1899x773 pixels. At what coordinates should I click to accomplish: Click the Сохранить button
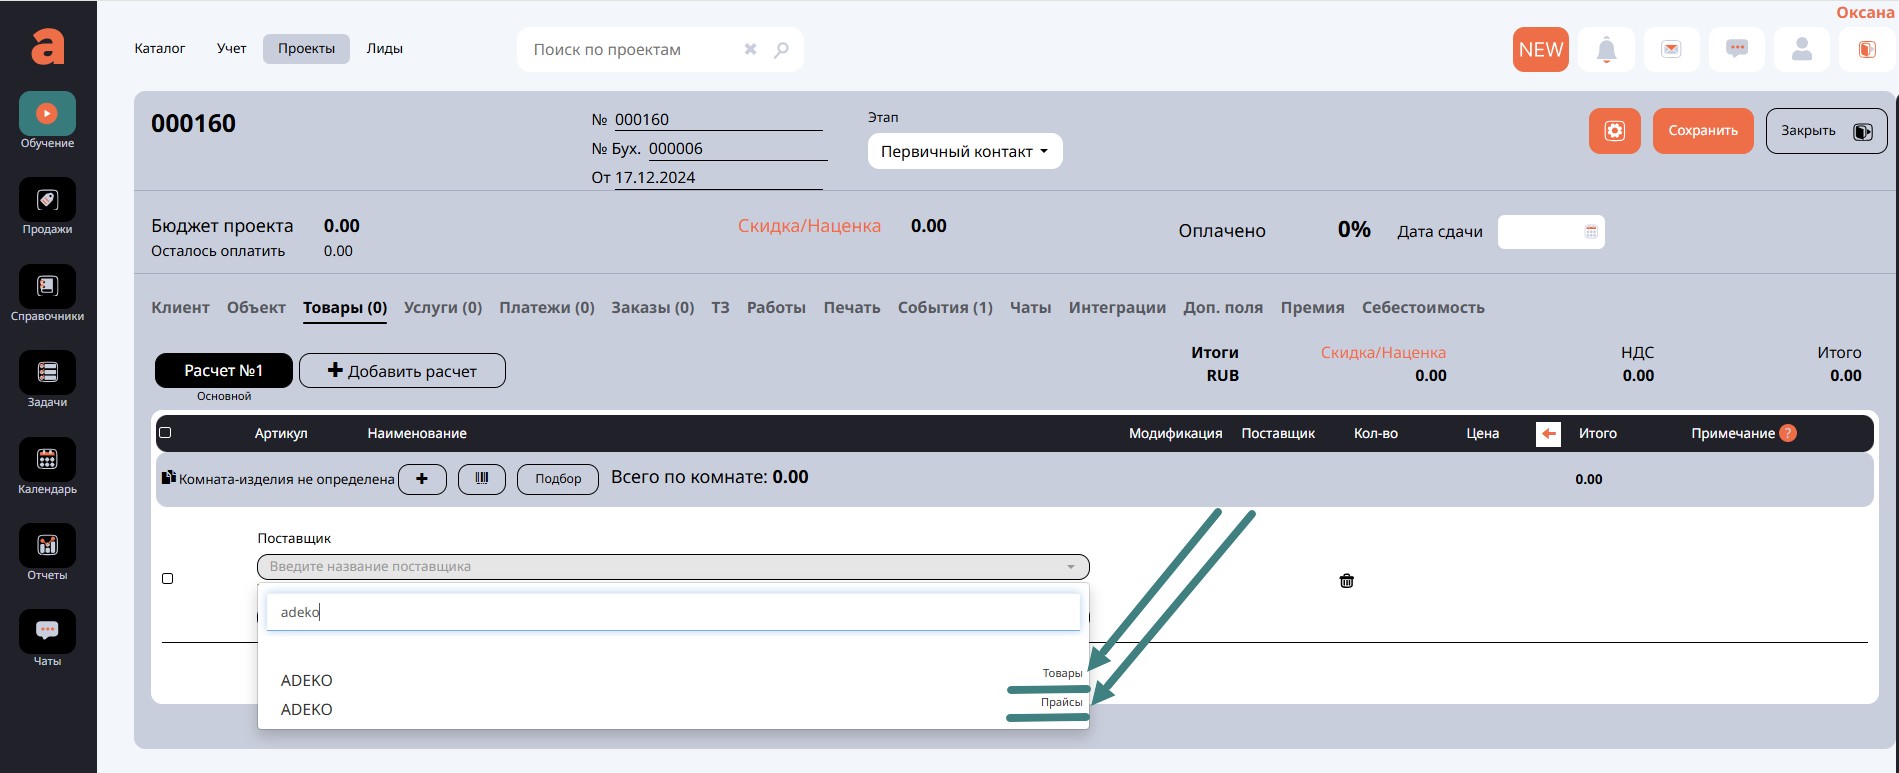point(1702,131)
